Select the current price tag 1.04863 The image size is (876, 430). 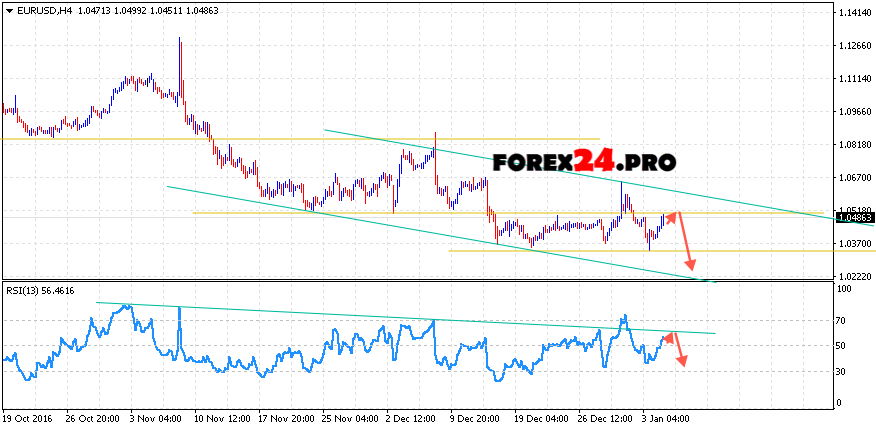(854, 217)
